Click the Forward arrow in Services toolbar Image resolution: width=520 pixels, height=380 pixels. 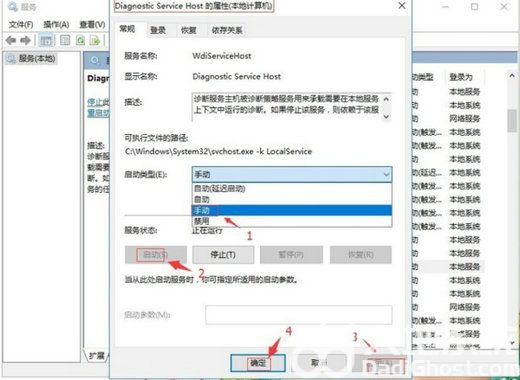pos(25,41)
